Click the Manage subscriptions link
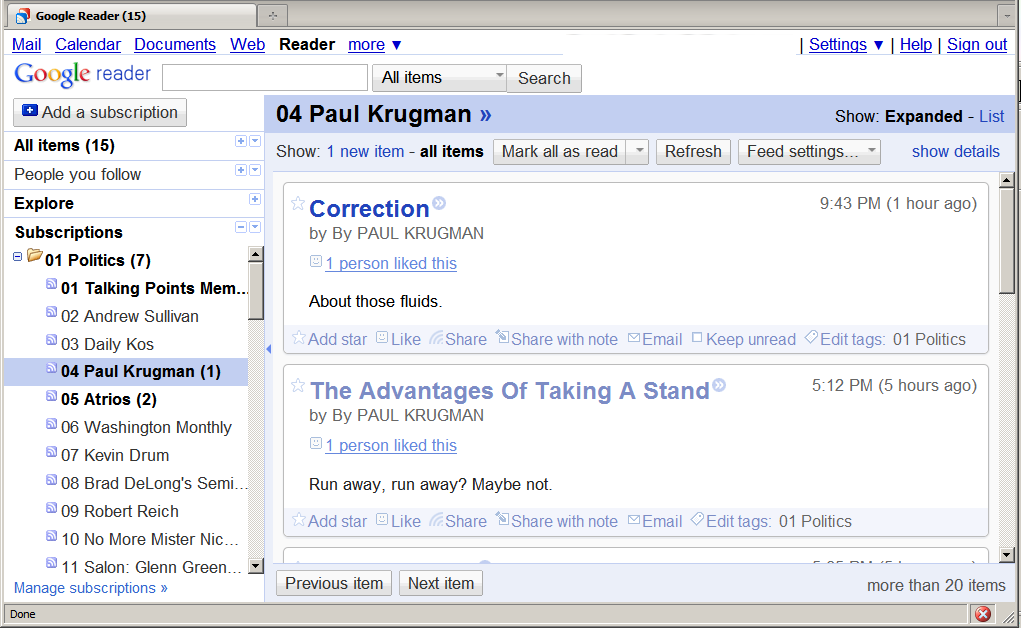This screenshot has width=1021, height=628. (x=91, y=588)
